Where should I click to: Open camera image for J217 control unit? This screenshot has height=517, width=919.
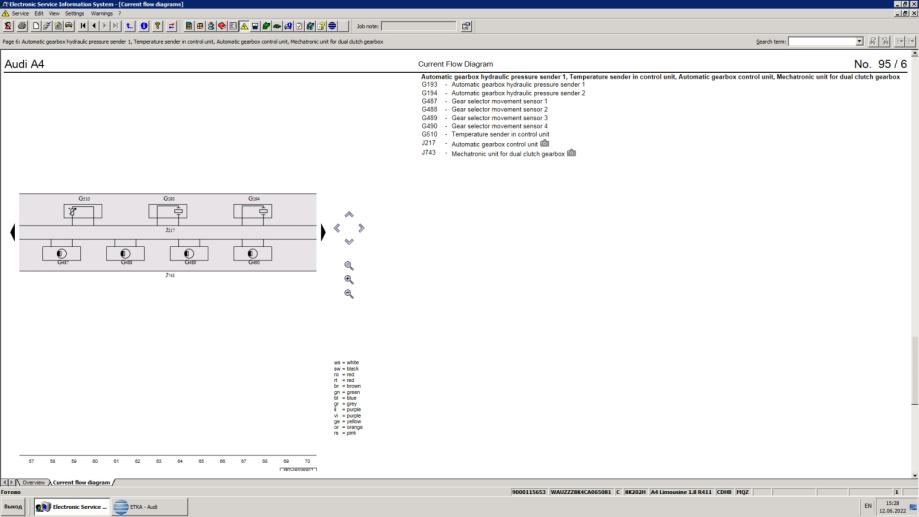[544, 143]
